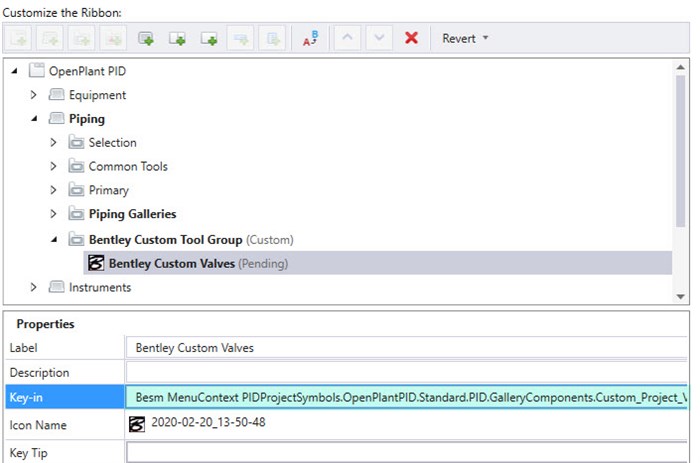Select the Common Tools group row
Screen dimensions: 700x463
(x=128, y=166)
